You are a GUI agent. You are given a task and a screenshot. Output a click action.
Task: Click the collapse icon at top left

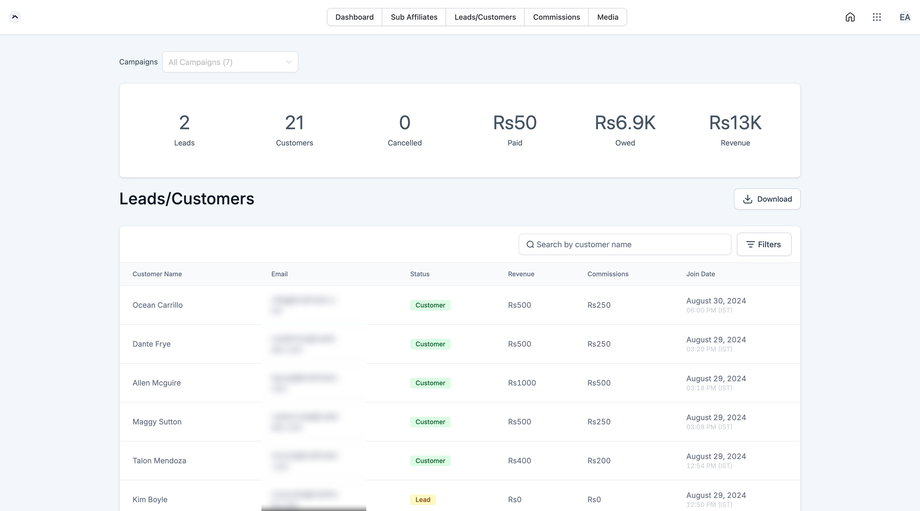click(x=15, y=17)
